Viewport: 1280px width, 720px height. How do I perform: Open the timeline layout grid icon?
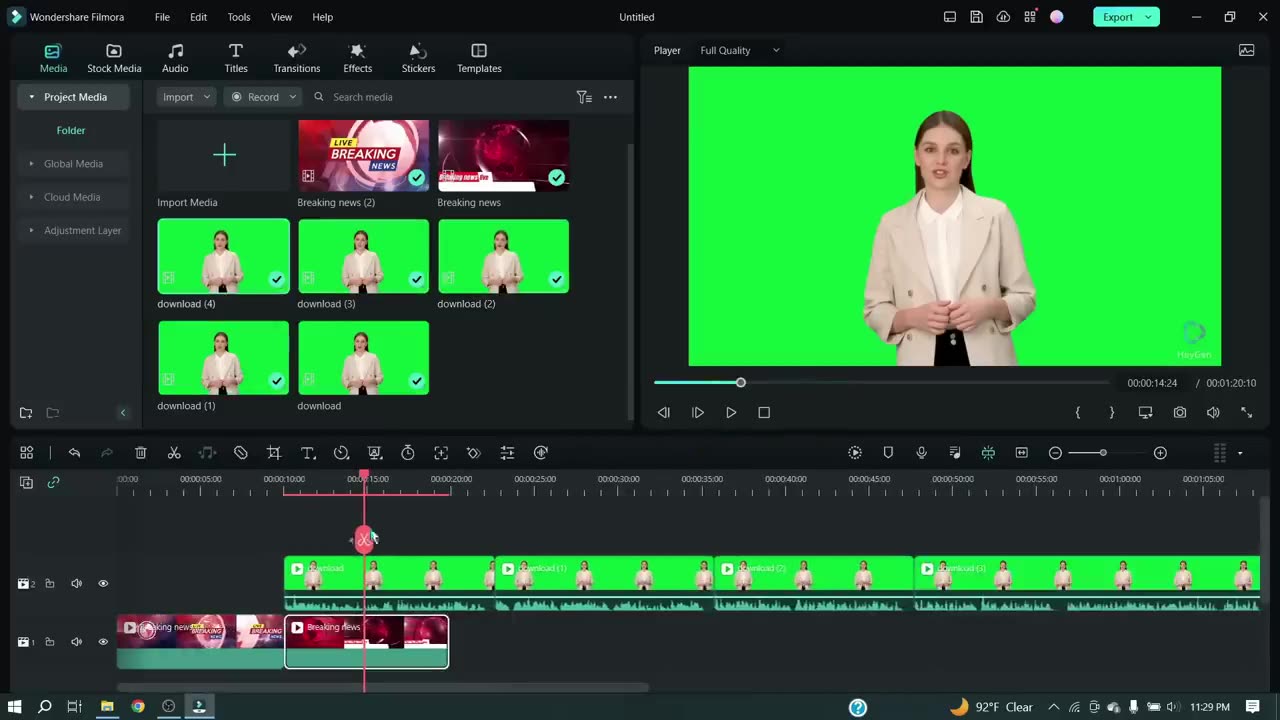click(27, 453)
